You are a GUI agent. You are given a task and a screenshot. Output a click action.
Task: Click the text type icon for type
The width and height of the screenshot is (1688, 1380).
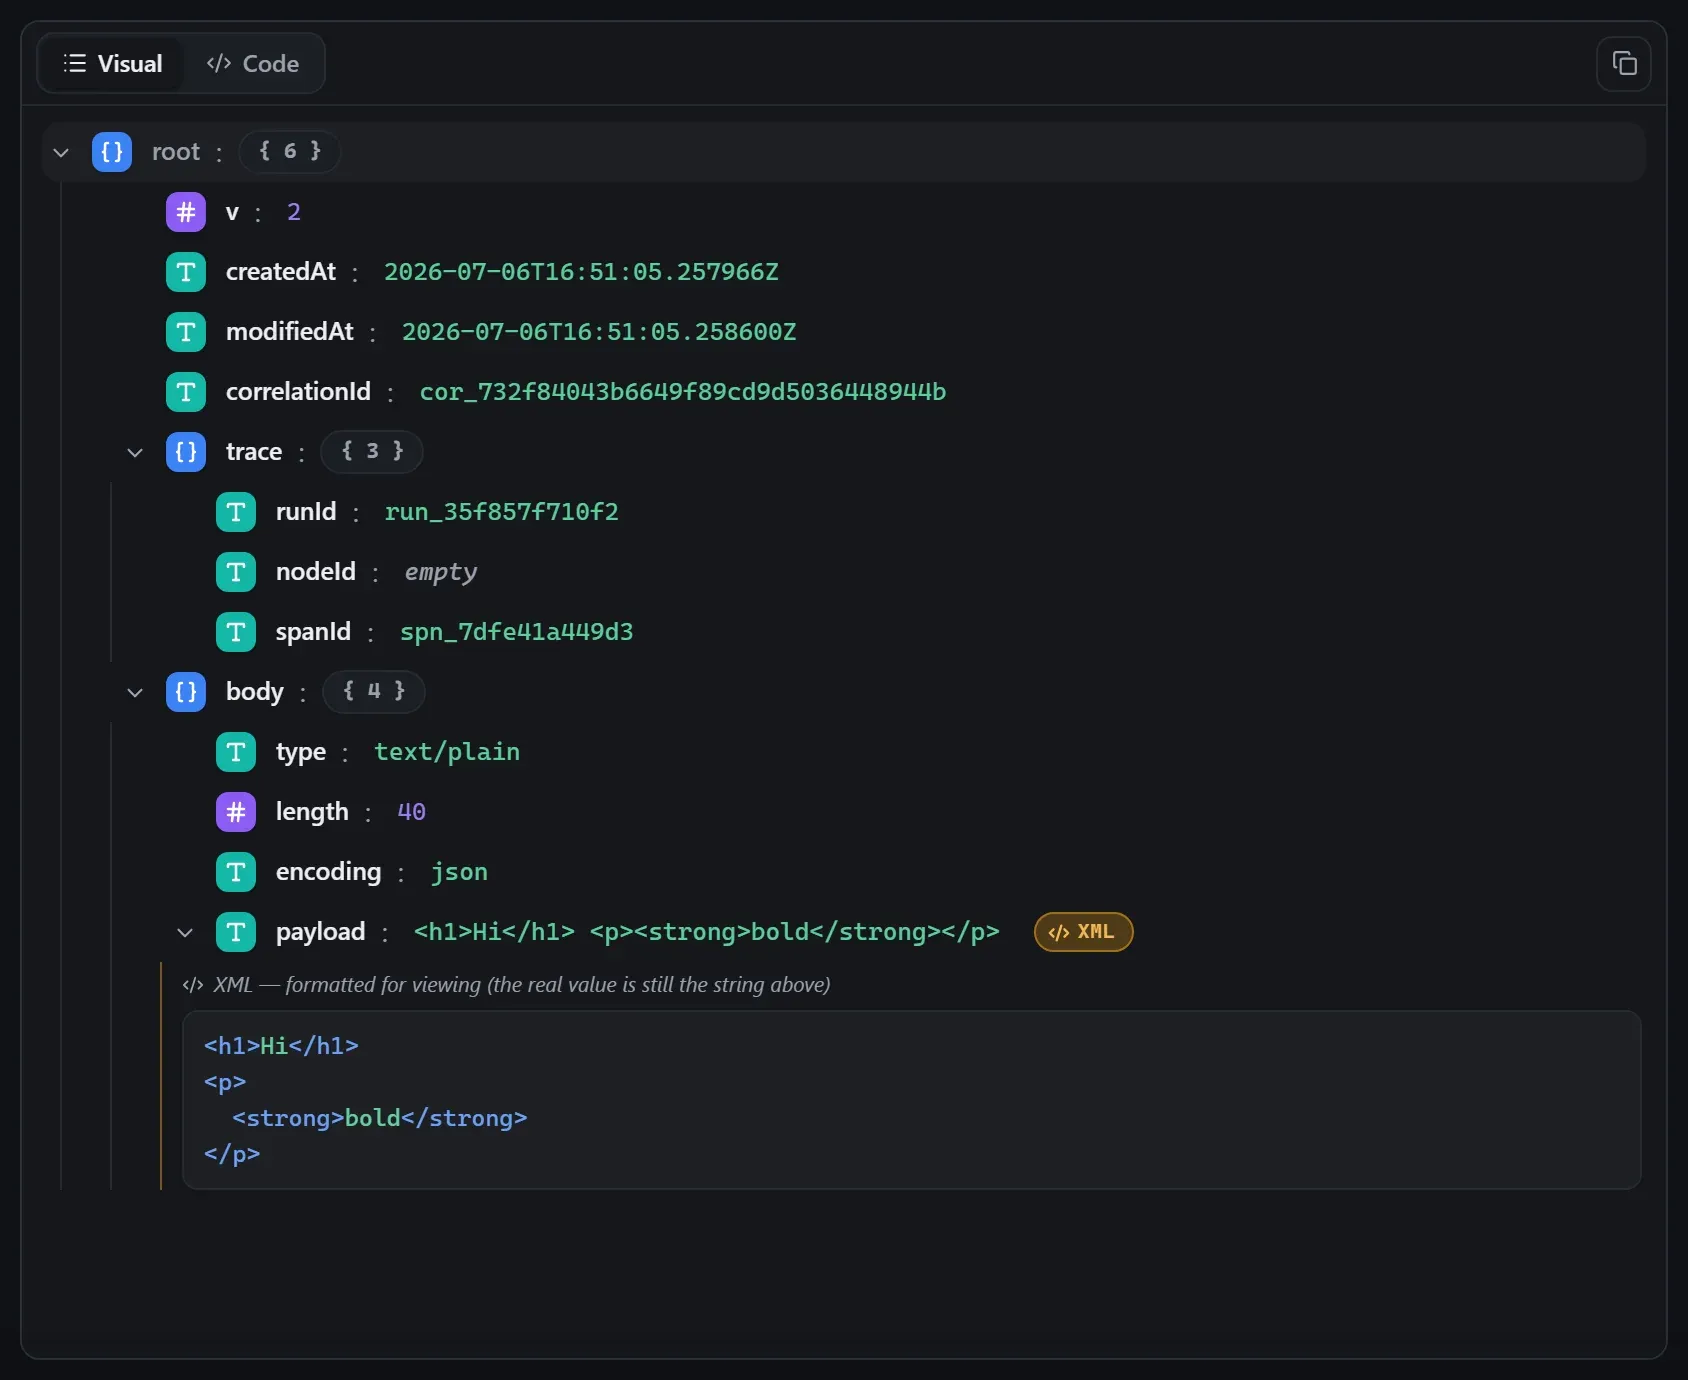pyautogui.click(x=236, y=752)
